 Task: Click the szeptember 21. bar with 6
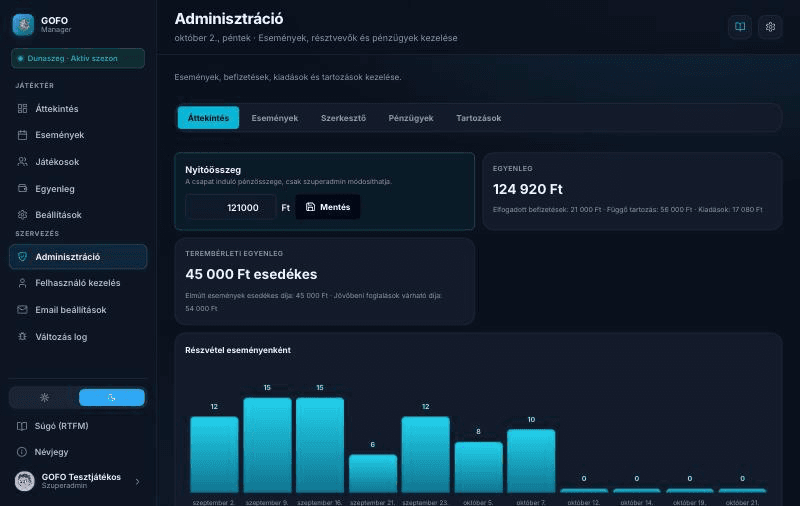click(373, 473)
